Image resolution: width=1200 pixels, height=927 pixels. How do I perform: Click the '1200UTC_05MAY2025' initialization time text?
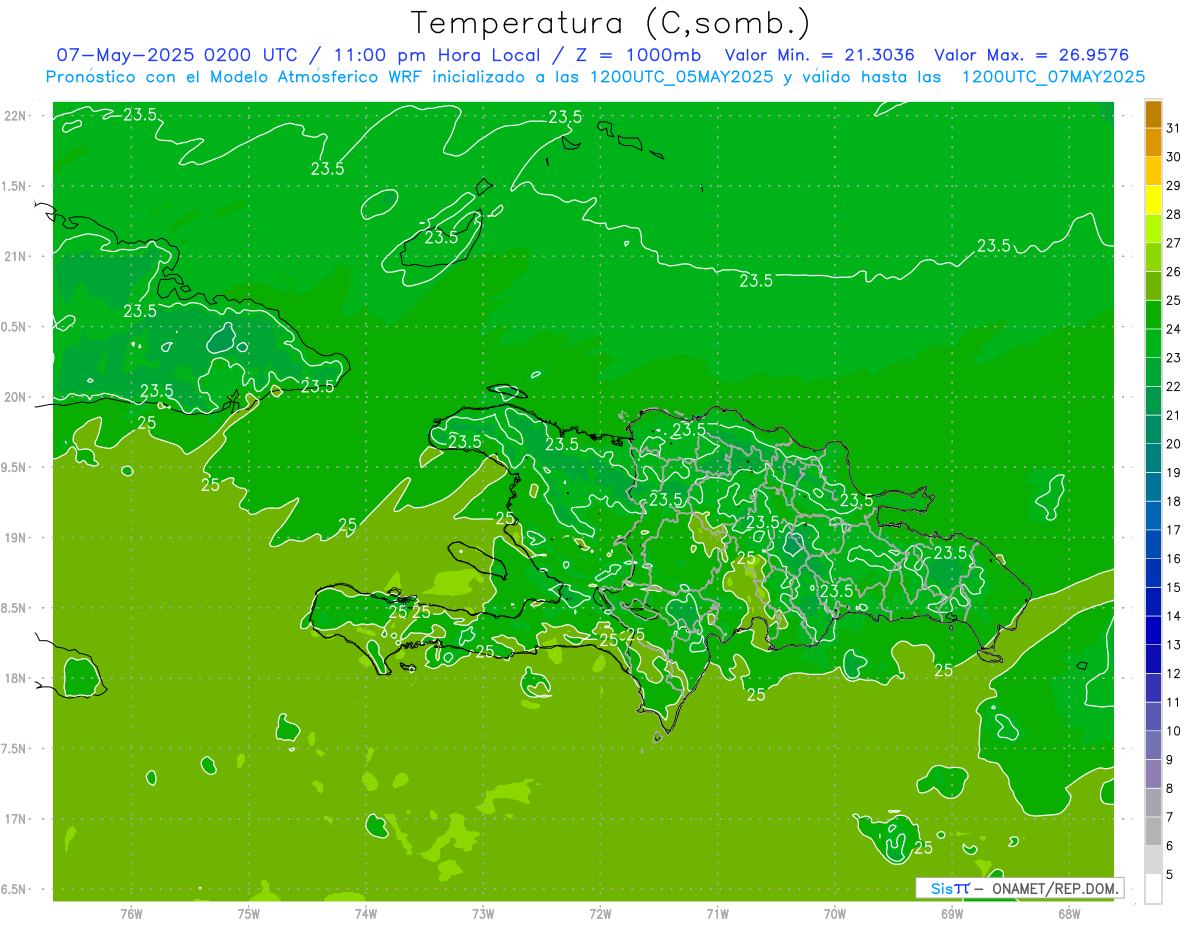click(x=681, y=77)
